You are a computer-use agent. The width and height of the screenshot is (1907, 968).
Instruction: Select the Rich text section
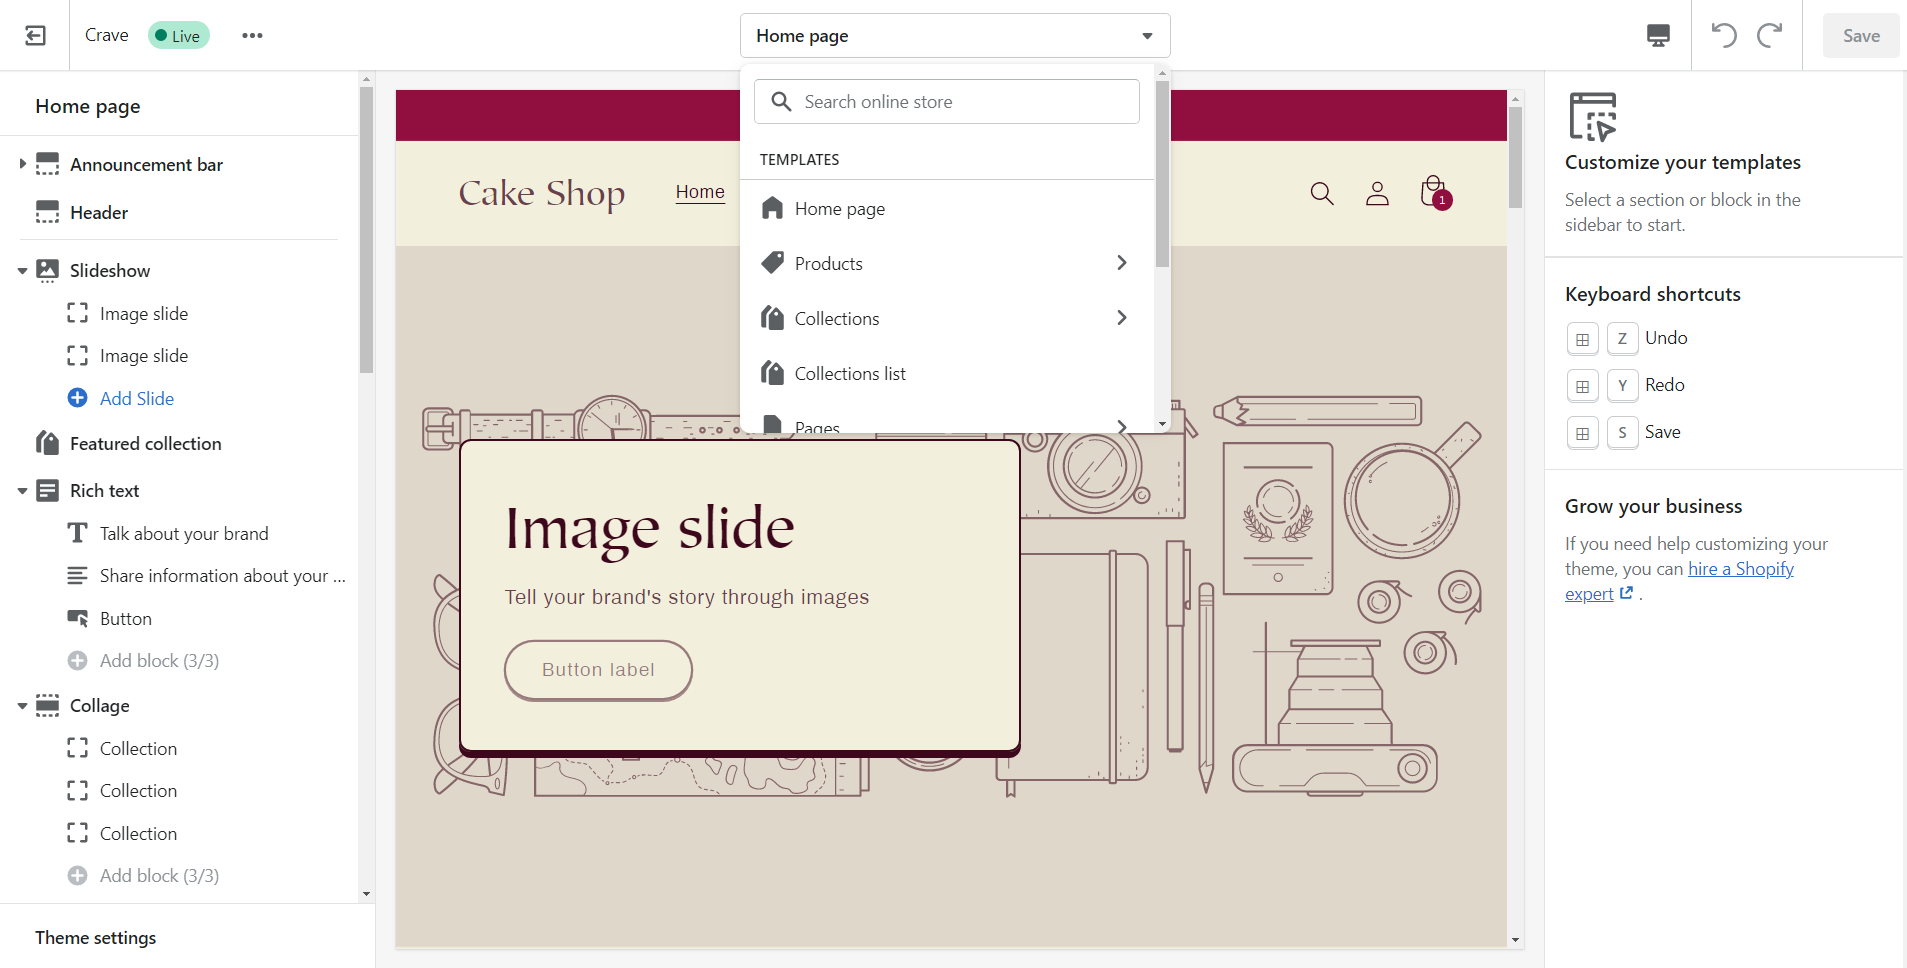click(104, 491)
